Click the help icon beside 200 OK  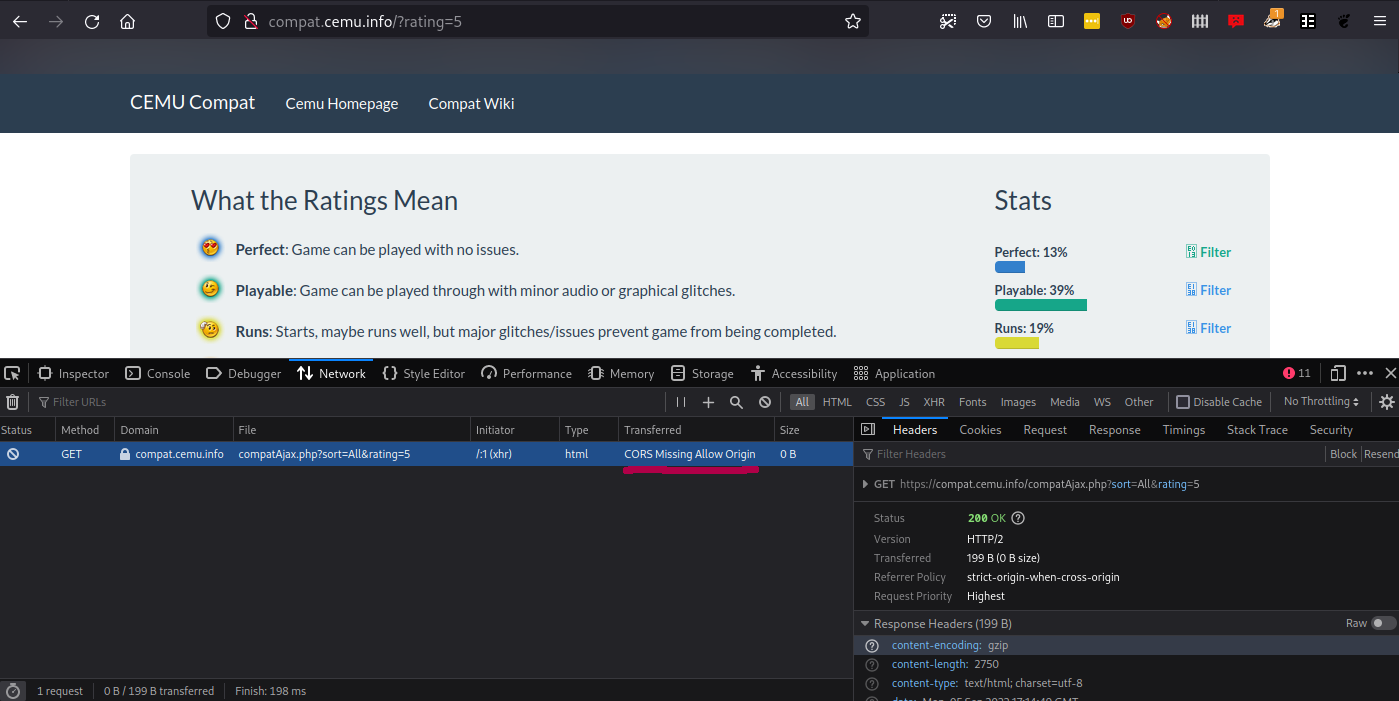1018,518
